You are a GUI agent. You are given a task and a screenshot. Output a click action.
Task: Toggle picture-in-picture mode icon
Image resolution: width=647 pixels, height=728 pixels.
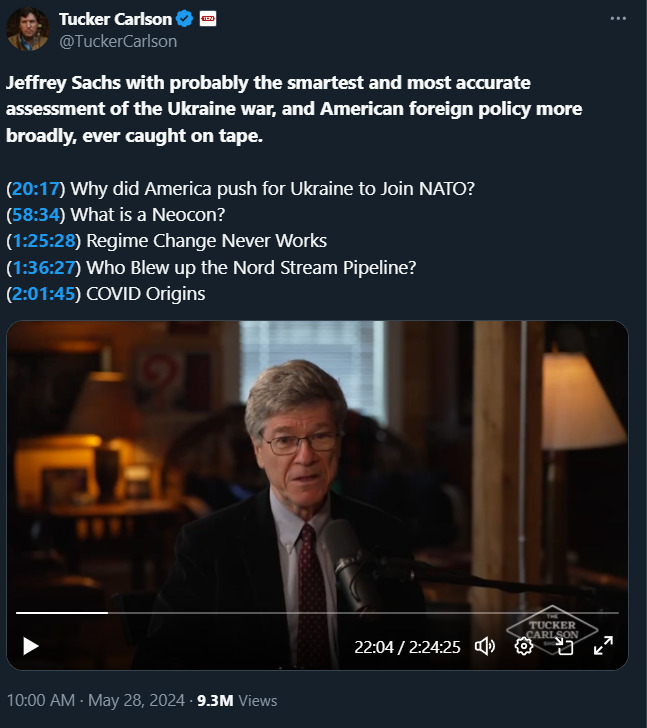point(564,646)
